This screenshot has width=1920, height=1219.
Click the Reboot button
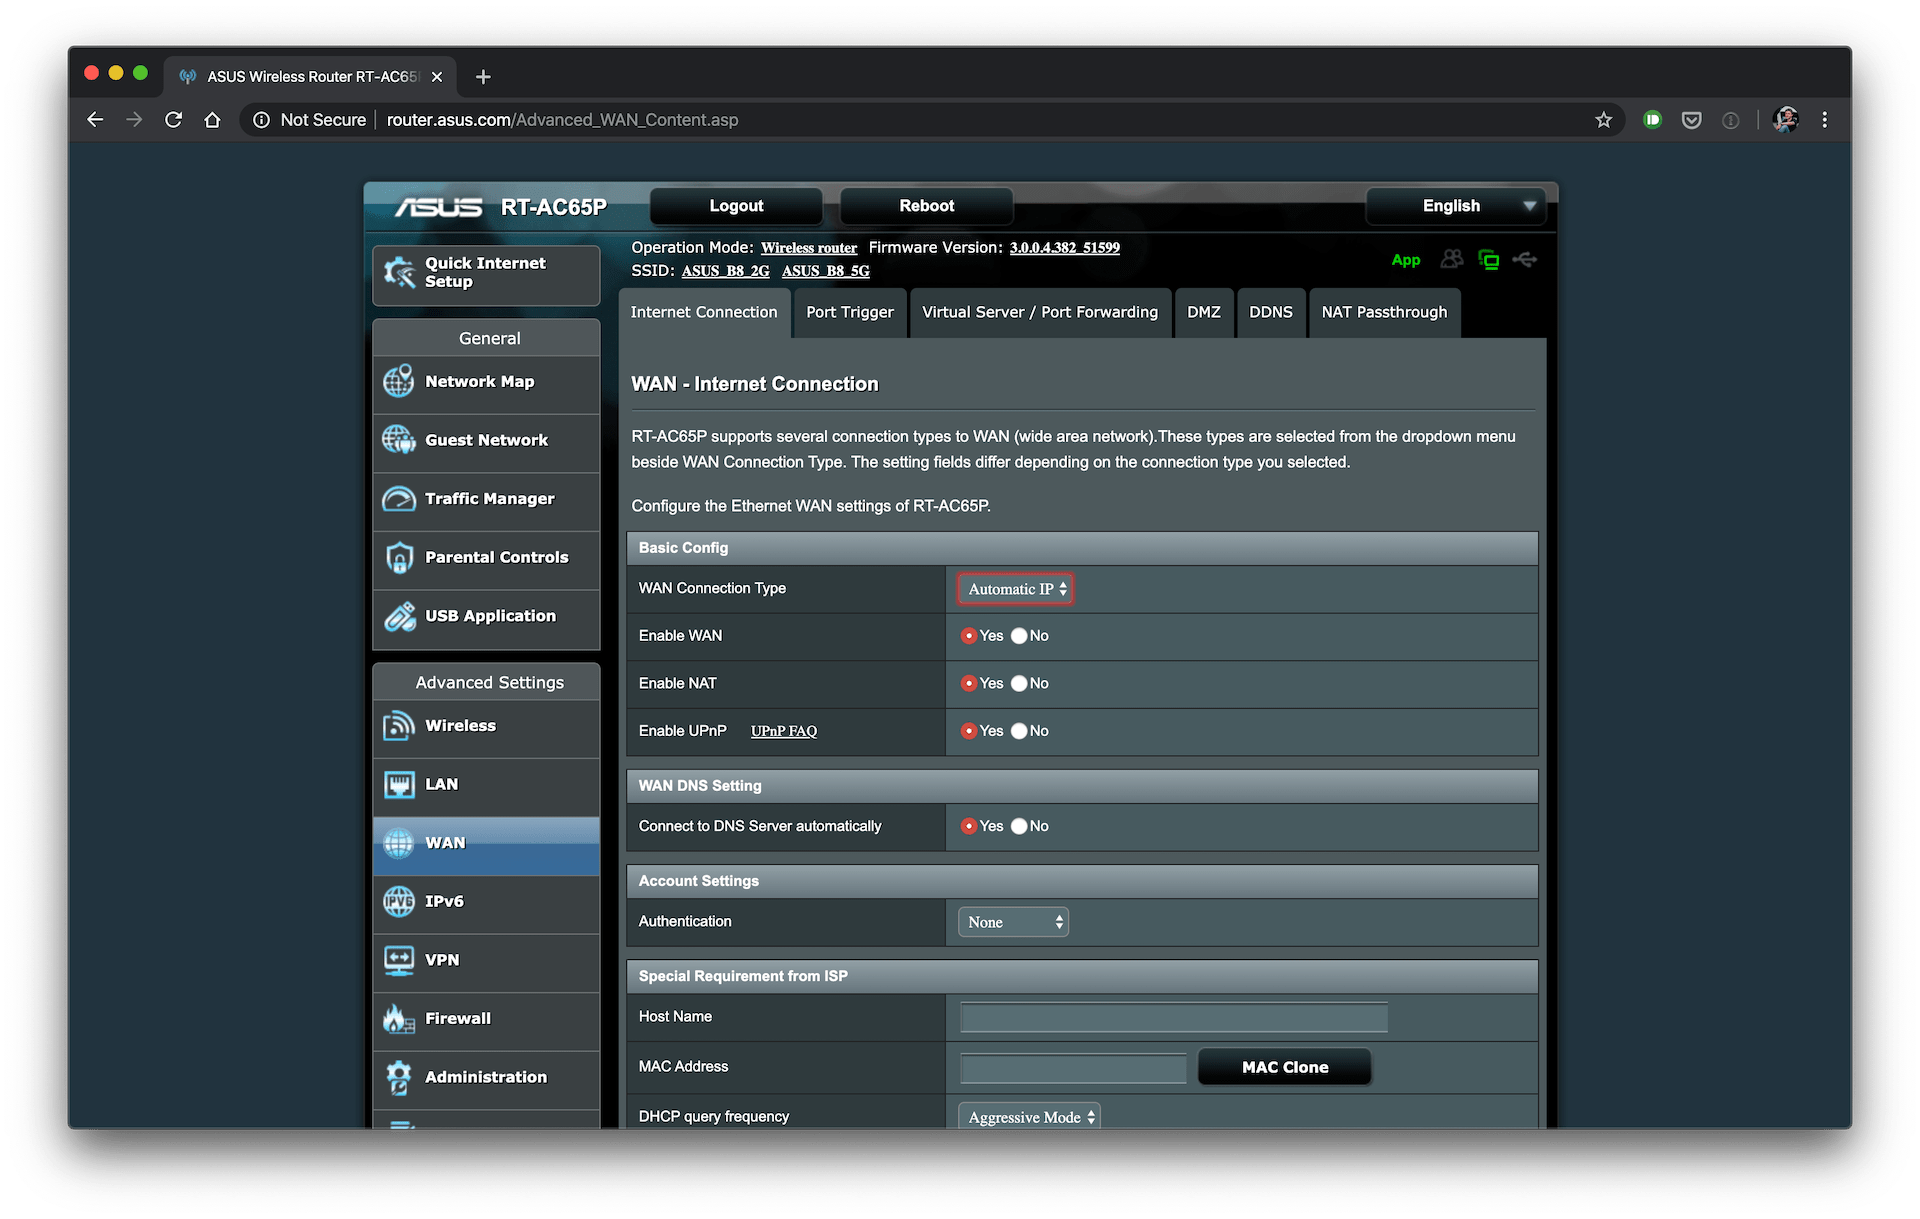click(x=926, y=206)
